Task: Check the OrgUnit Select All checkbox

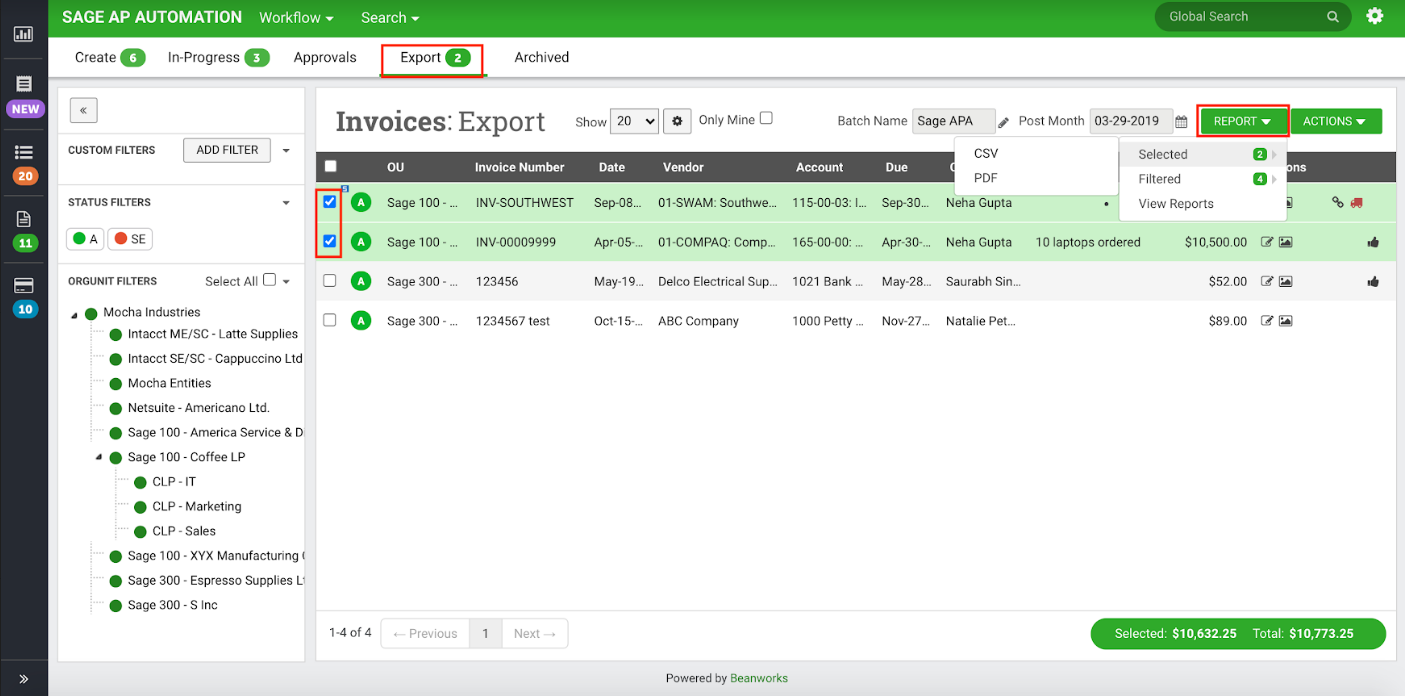Action: [269, 280]
